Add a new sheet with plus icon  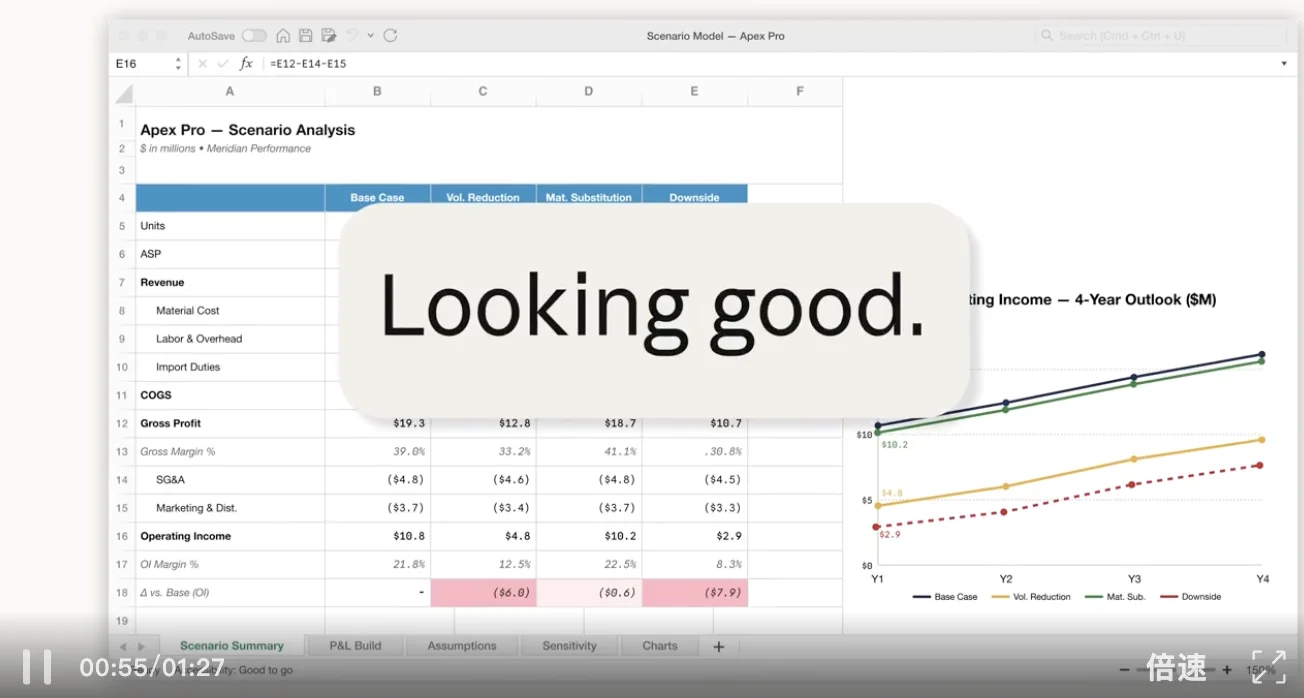tap(718, 647)
